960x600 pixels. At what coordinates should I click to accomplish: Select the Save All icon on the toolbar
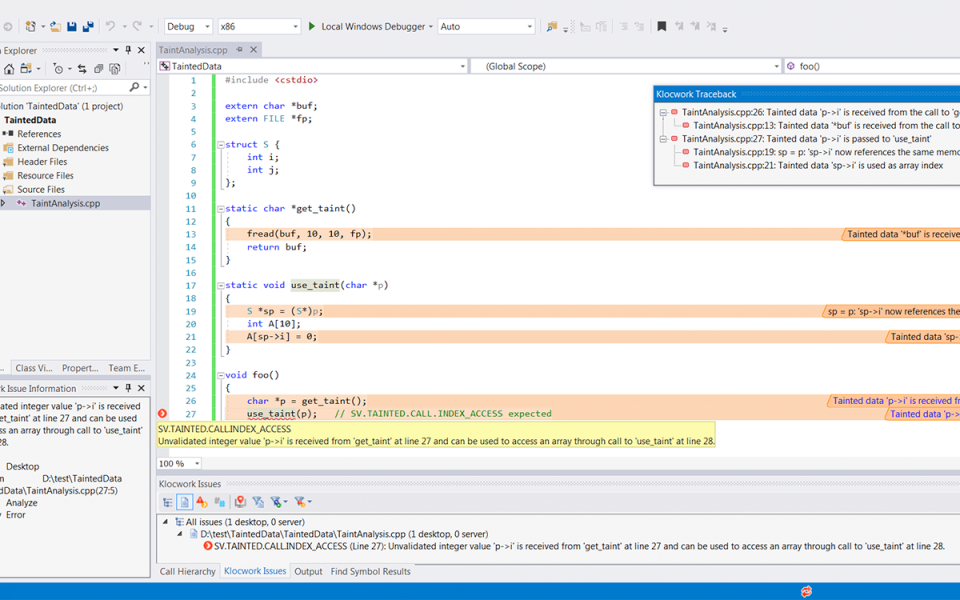pyautogui.click(x=89, y=26)
